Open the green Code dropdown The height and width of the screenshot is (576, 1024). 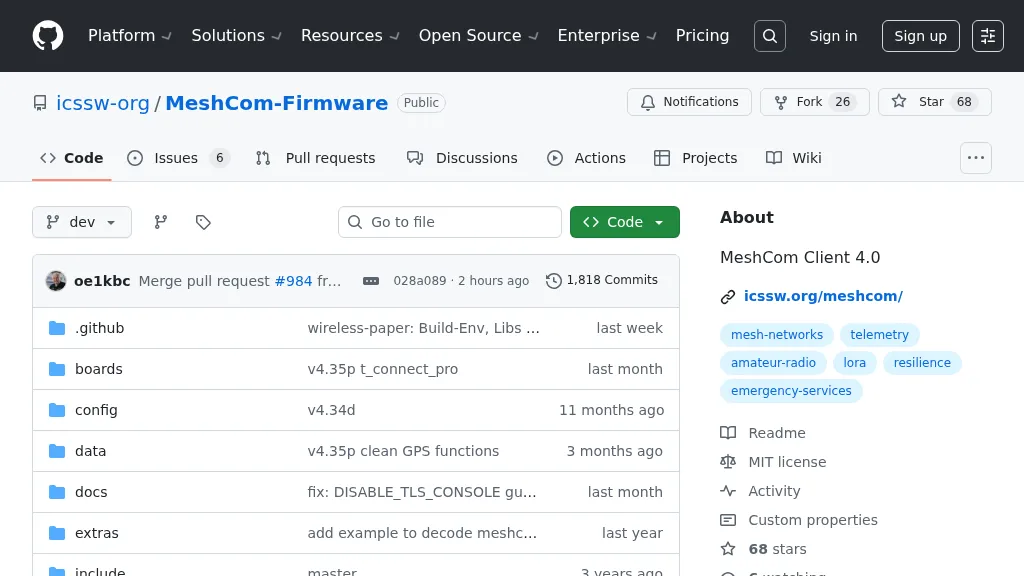pyautogui.click(x=624, y=222)
